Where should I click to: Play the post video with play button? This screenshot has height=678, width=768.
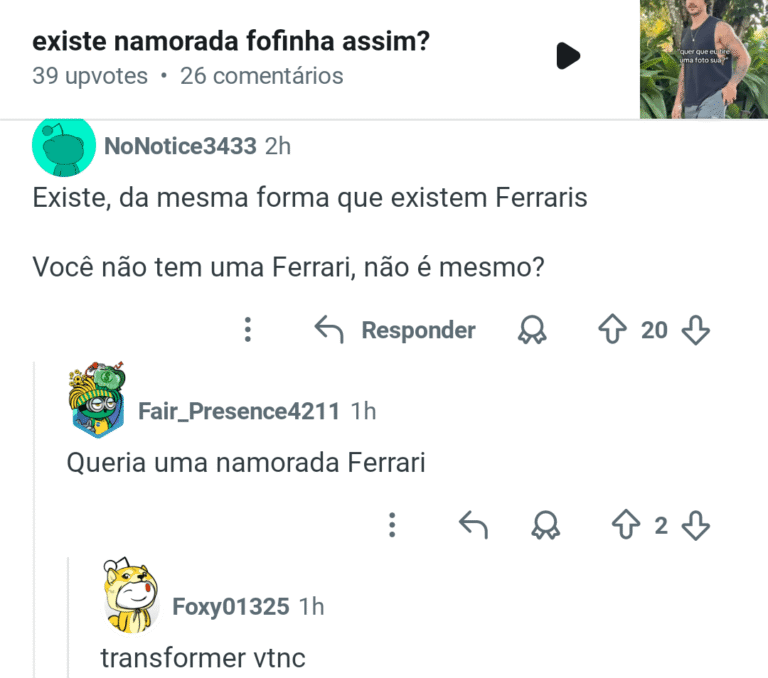(x=568, y=56)
